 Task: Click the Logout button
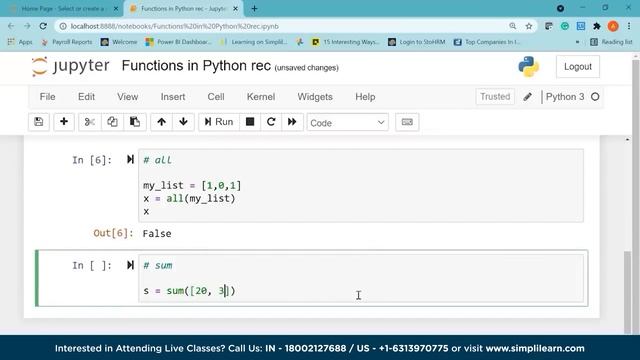point(578,67)
